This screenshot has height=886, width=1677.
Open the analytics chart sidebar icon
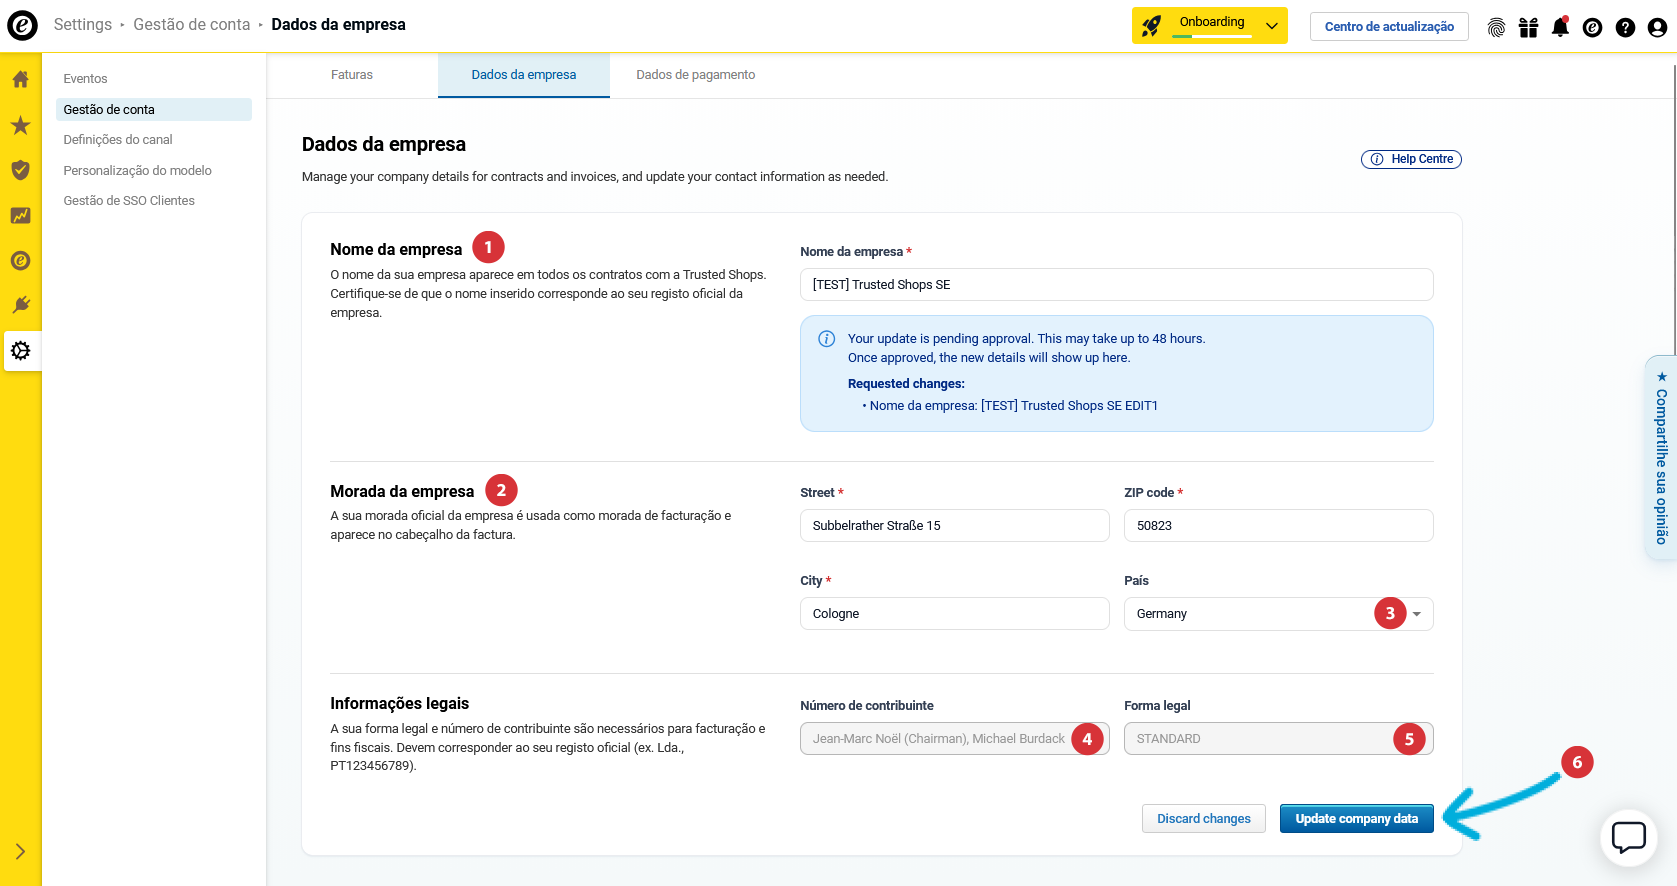(x=20, y=216)
